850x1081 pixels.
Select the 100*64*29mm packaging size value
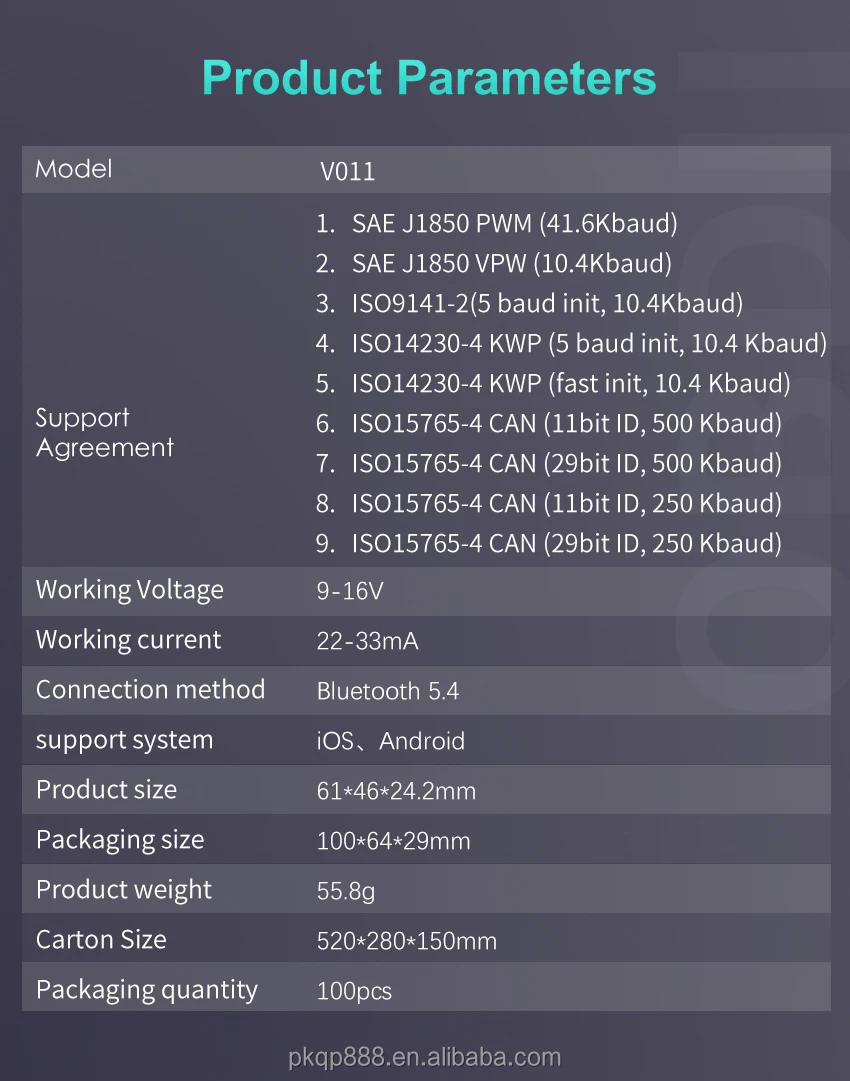(x=393, y=841)
